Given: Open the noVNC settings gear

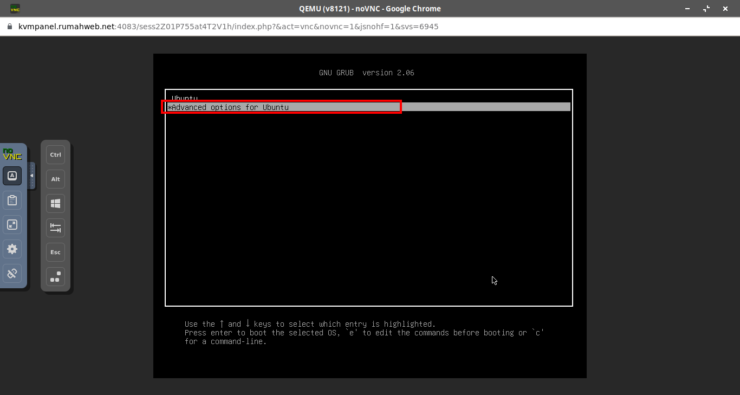Looking at the screenshot, I should point(12,249).
